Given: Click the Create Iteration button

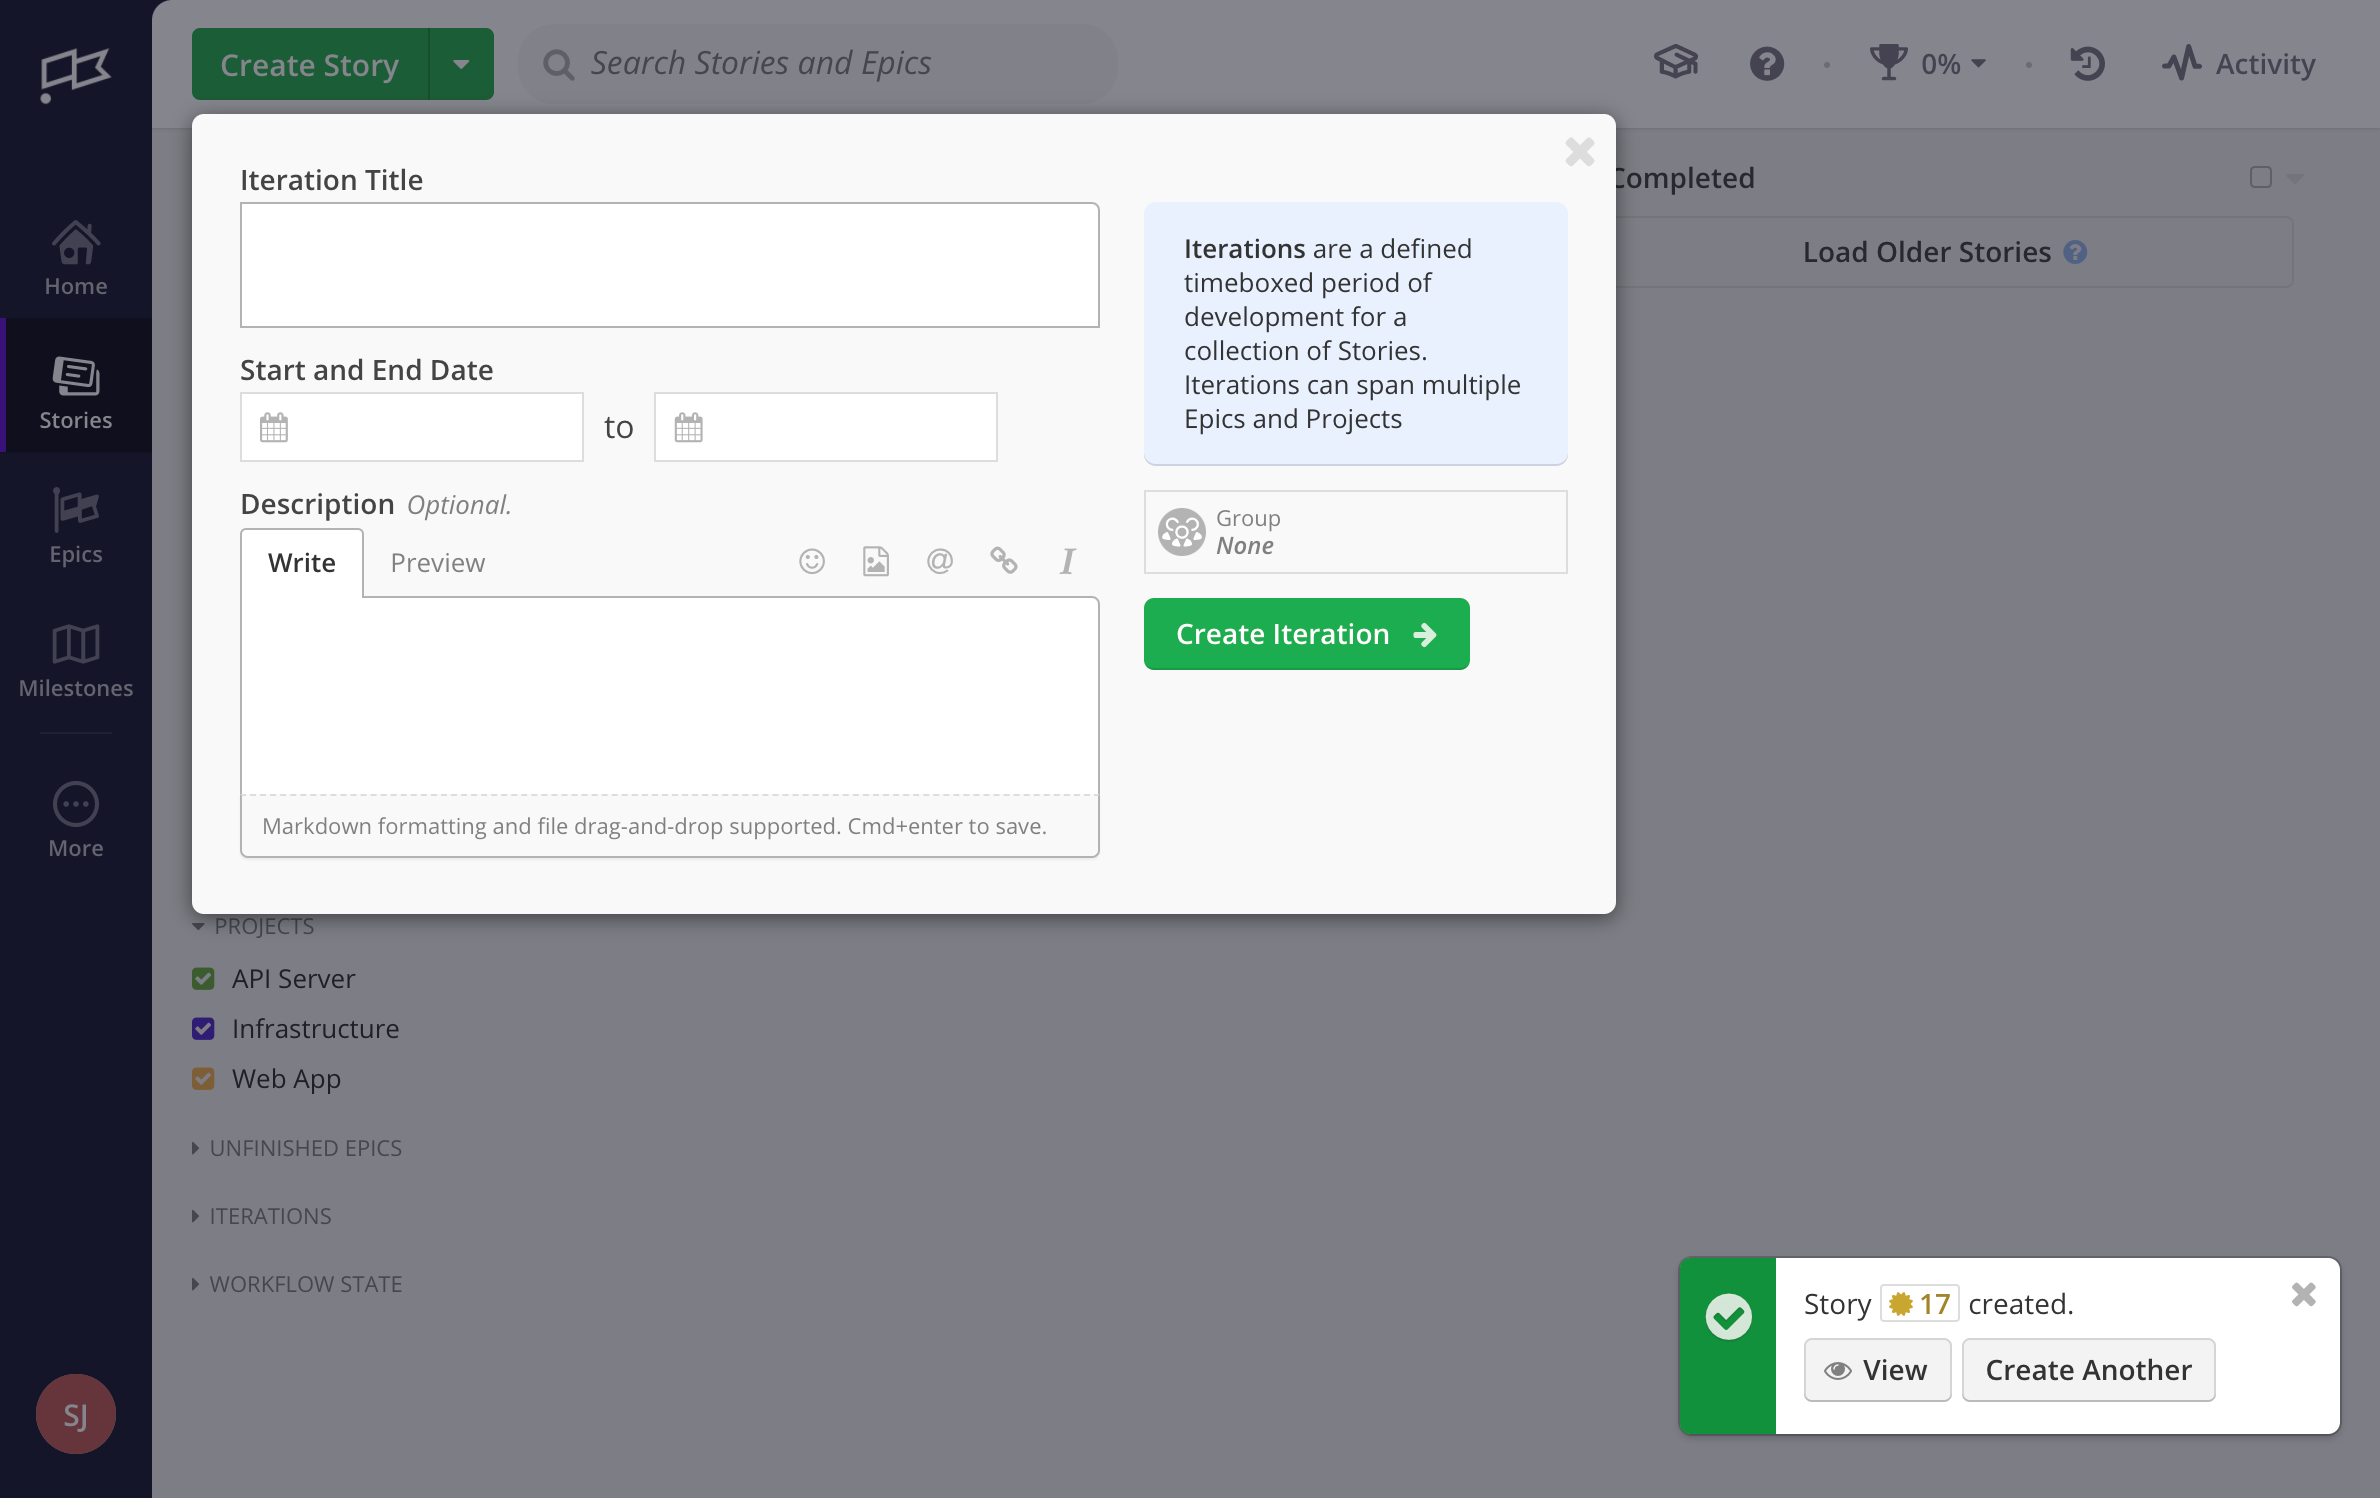Looking at the screenshot, I should click(x=1305, y=633).
